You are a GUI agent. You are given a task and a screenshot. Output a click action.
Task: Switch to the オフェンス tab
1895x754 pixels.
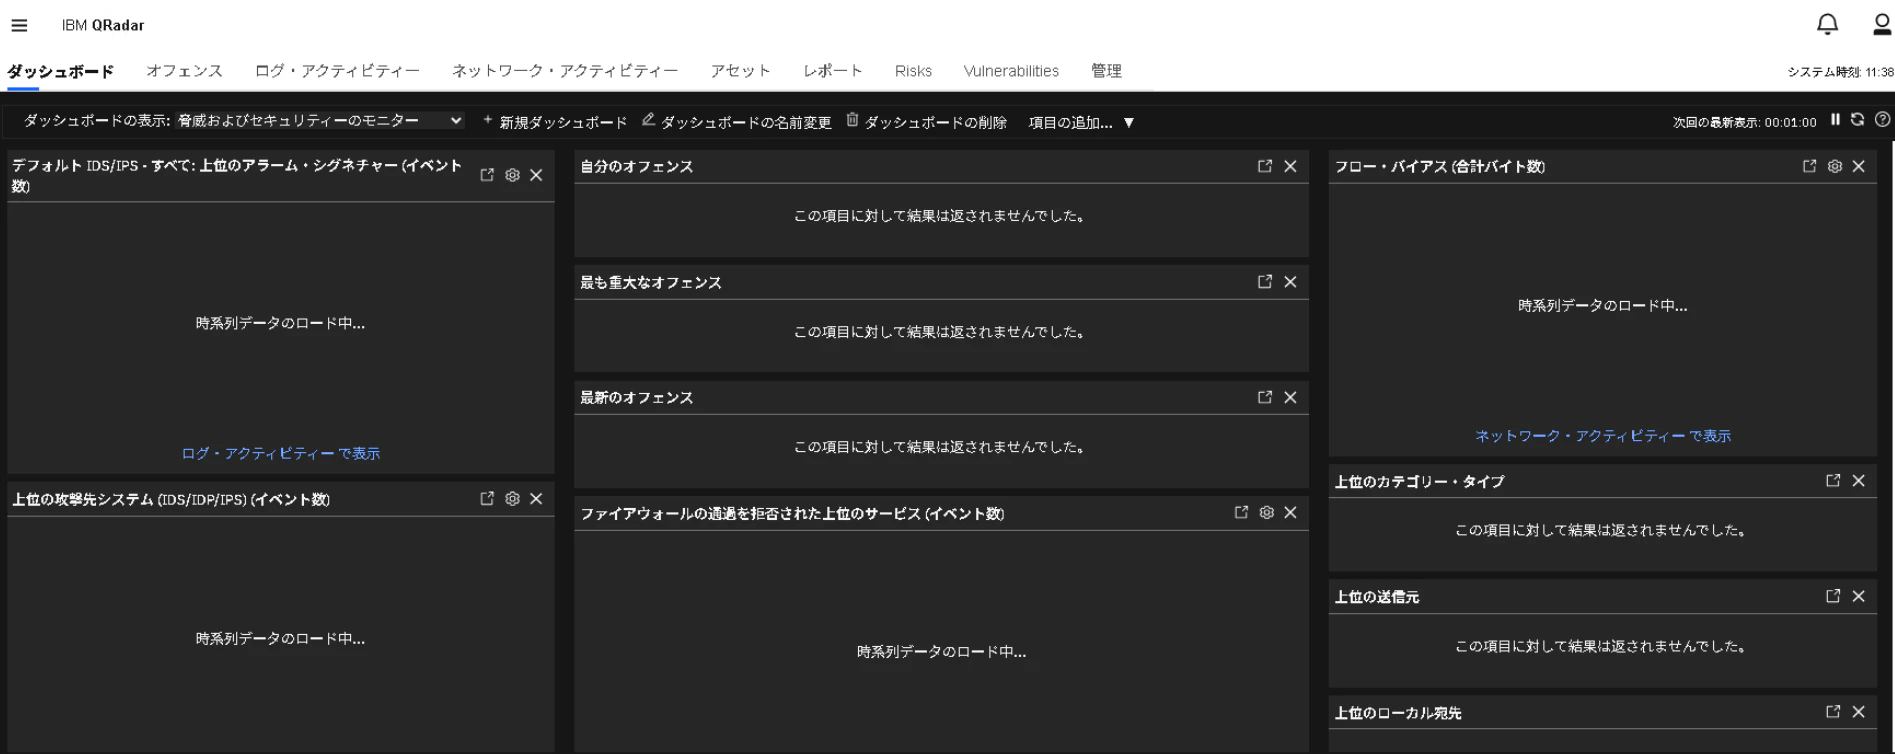pos(184,71)
